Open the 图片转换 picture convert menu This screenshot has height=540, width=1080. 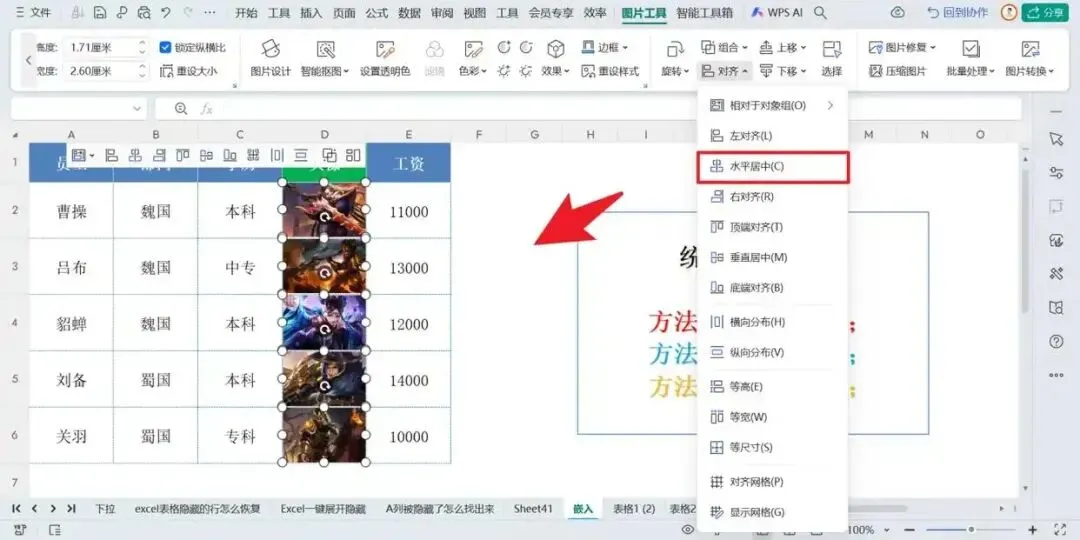tap(1030, 58)
